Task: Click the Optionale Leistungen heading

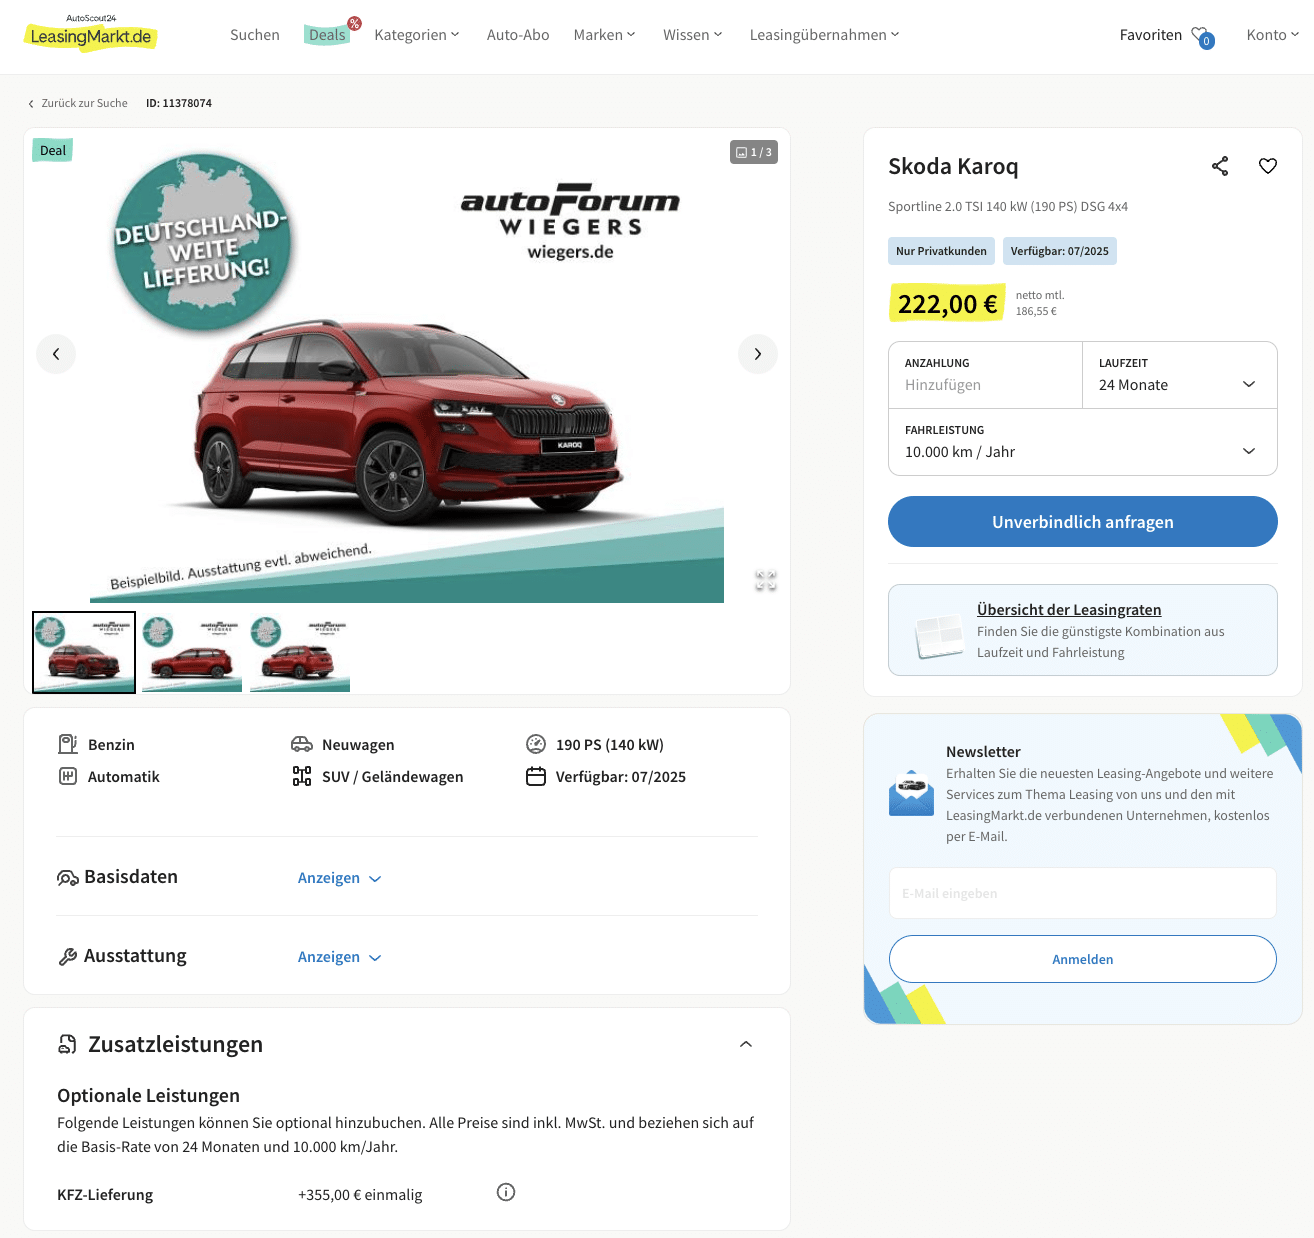Action: pyautogui.click(x=148, y=1095)
